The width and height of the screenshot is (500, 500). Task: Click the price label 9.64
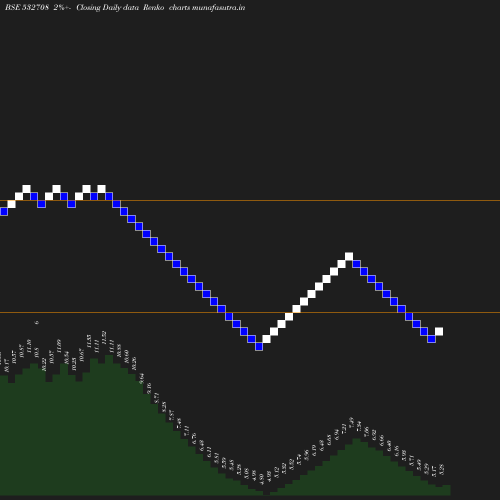point(141,378)
